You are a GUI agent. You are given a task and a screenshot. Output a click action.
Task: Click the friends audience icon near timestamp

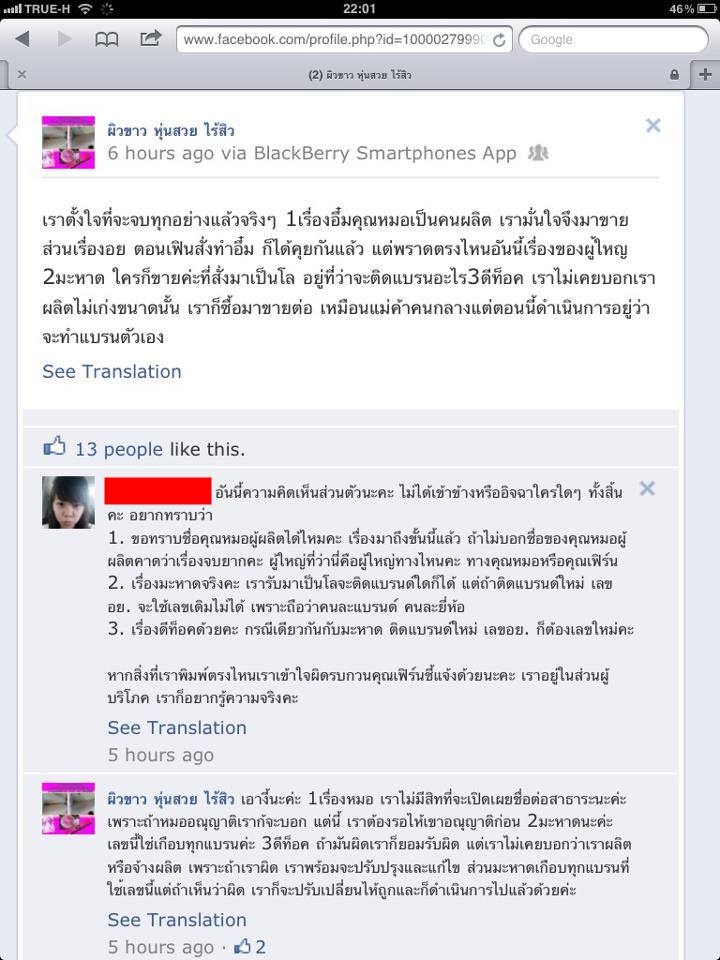pos(538,152)
